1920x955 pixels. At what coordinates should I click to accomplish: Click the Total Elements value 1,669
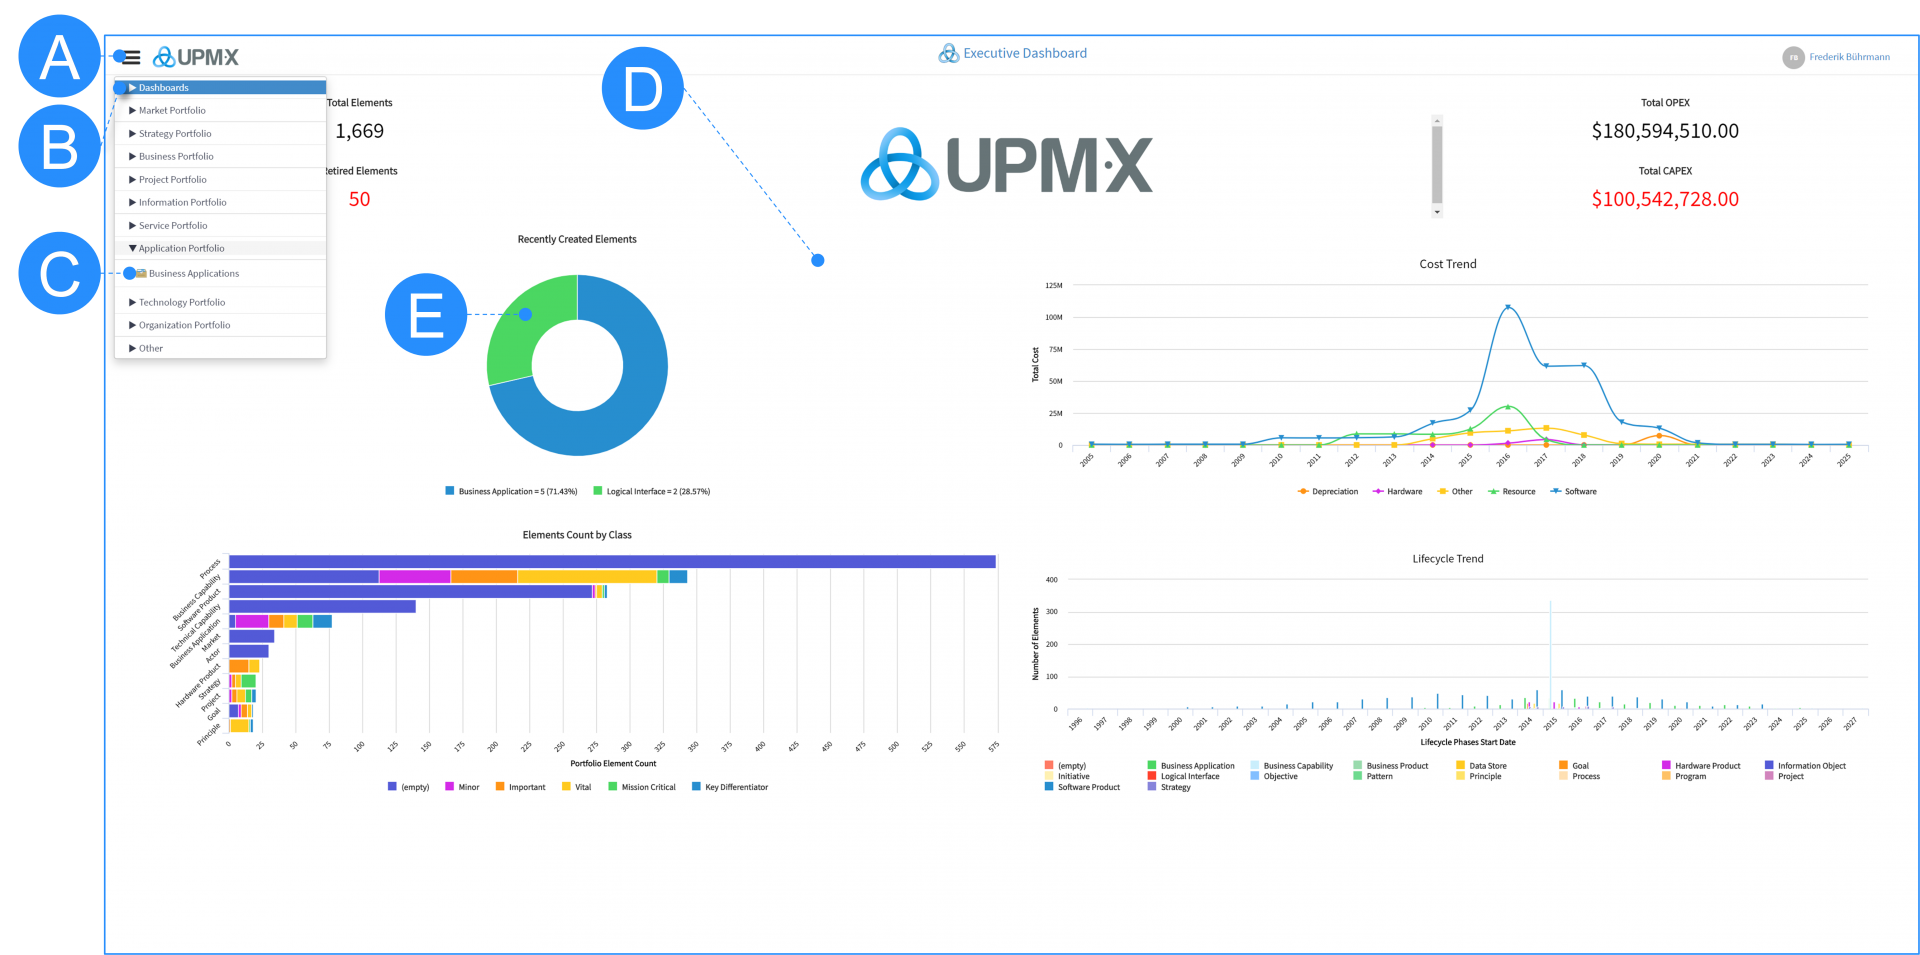click(360, 131)
